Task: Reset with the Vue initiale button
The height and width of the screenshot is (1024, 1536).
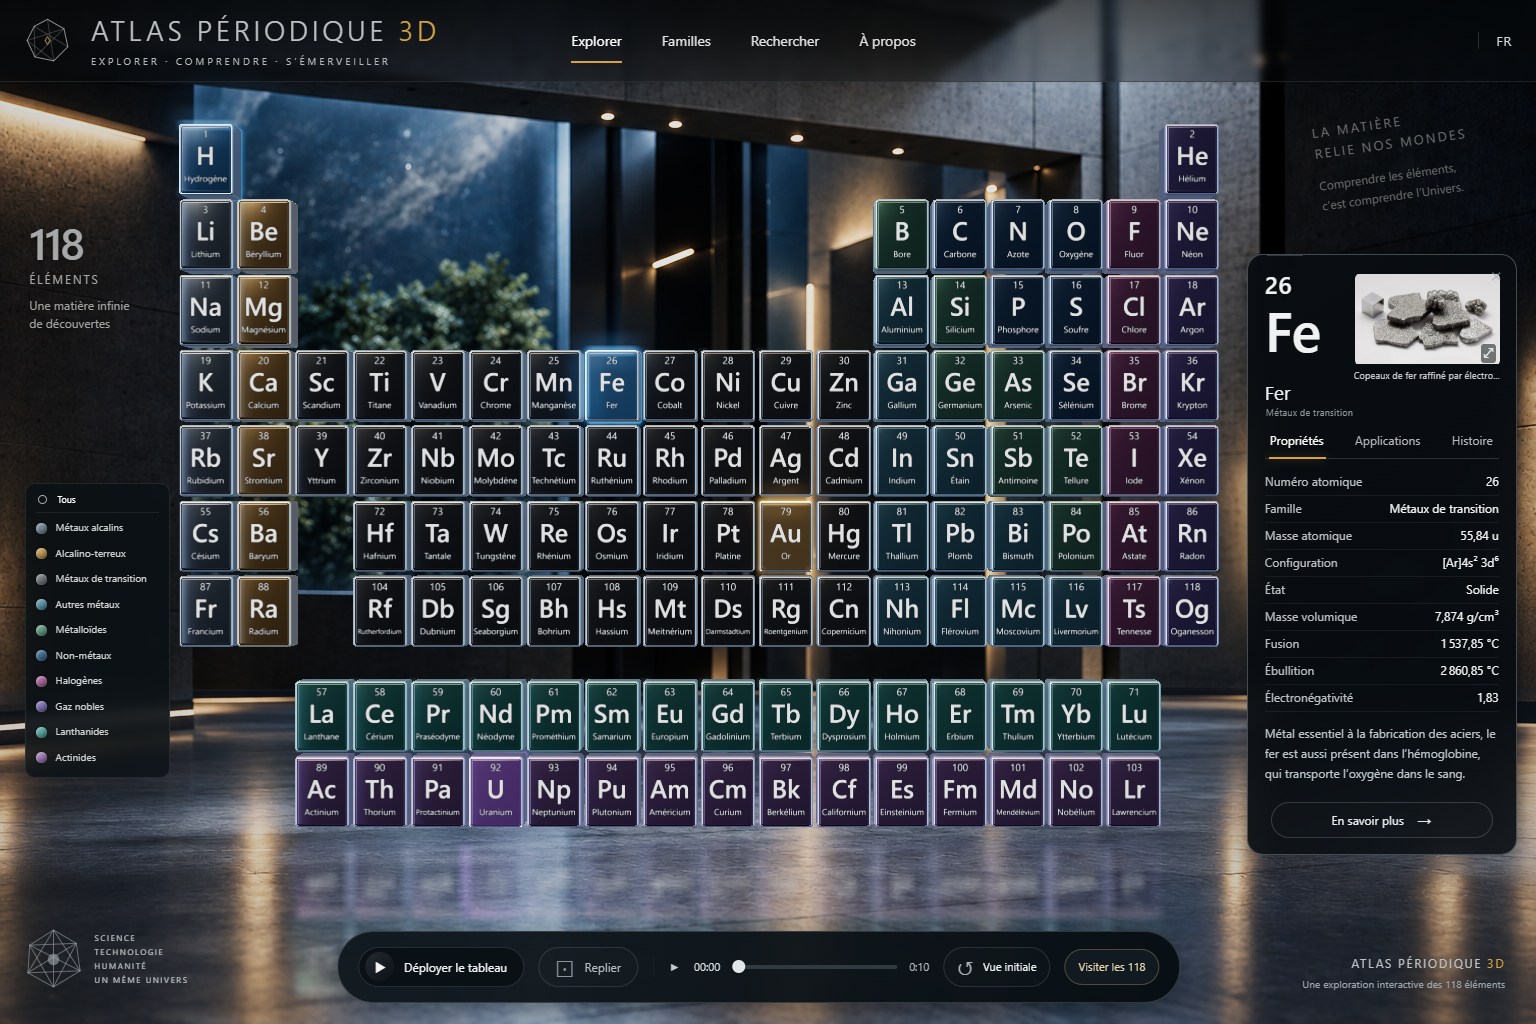Action: [997, 967]
